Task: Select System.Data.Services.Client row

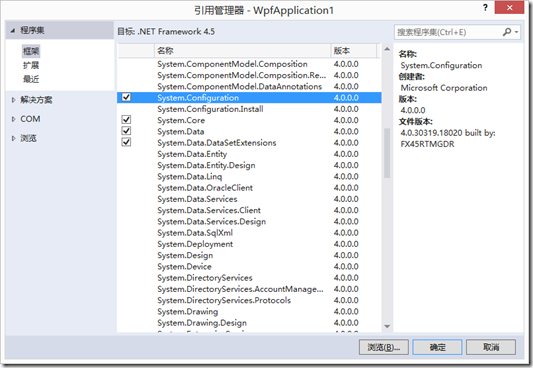Action: (x=249, y=210)
